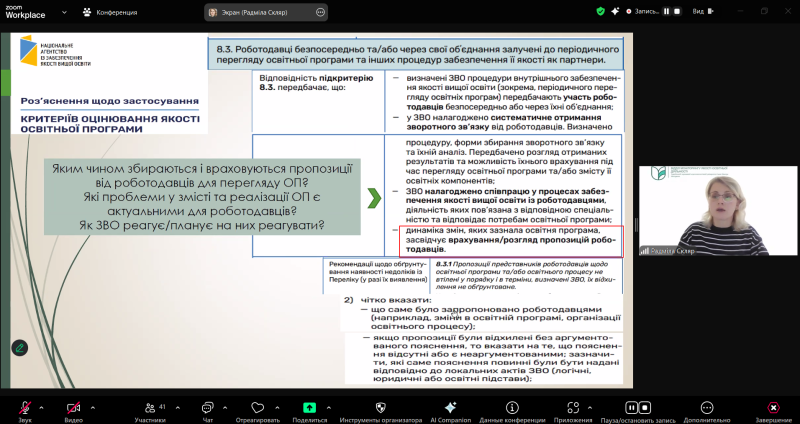This screenshot has height=424, width=800.
Task: Expand audio options arrow next to Звук
Action: [x=41, y=408]
